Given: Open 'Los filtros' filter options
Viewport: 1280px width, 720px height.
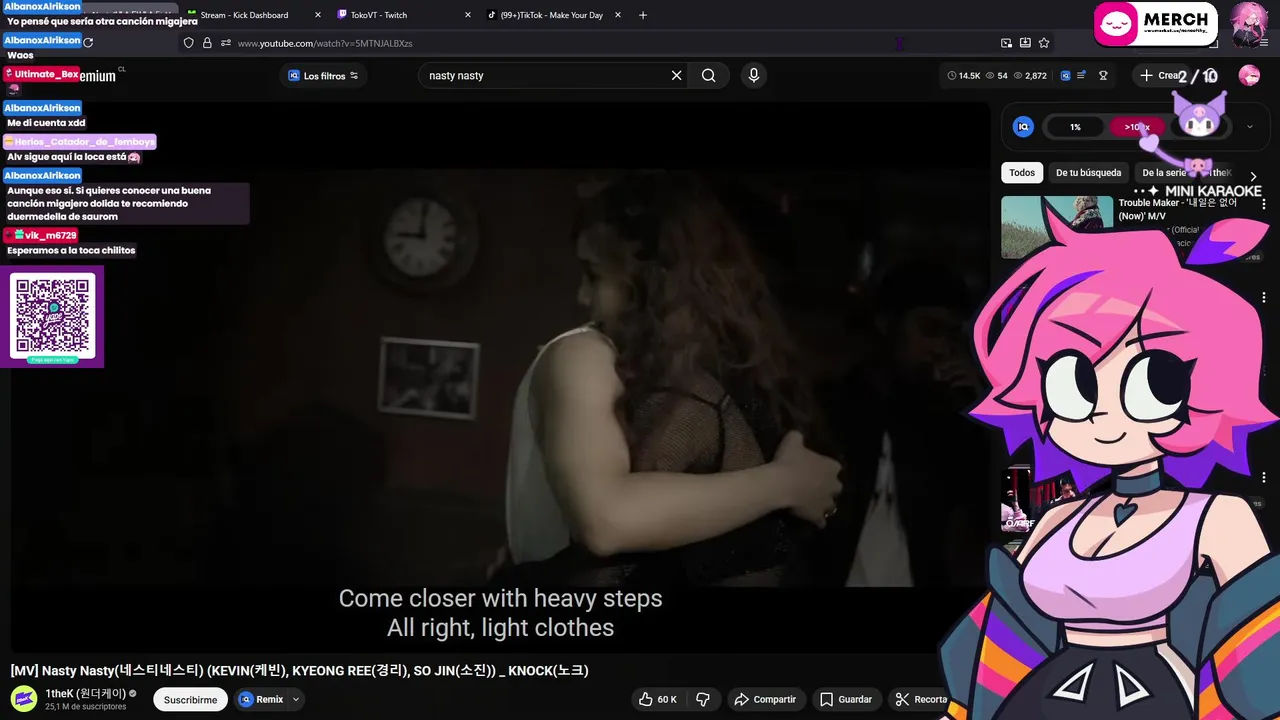Looking at the screenshot, I should (x=323, y=76).
